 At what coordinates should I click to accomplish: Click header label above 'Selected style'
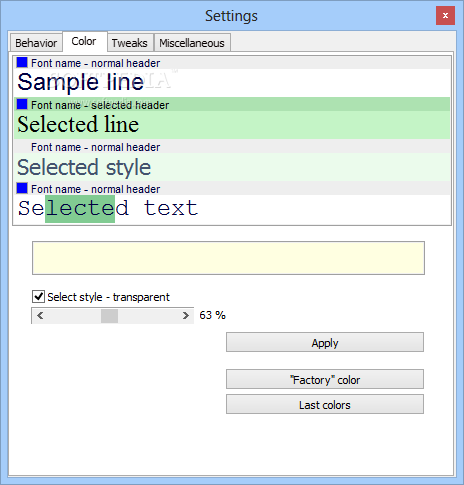(96, 147)
